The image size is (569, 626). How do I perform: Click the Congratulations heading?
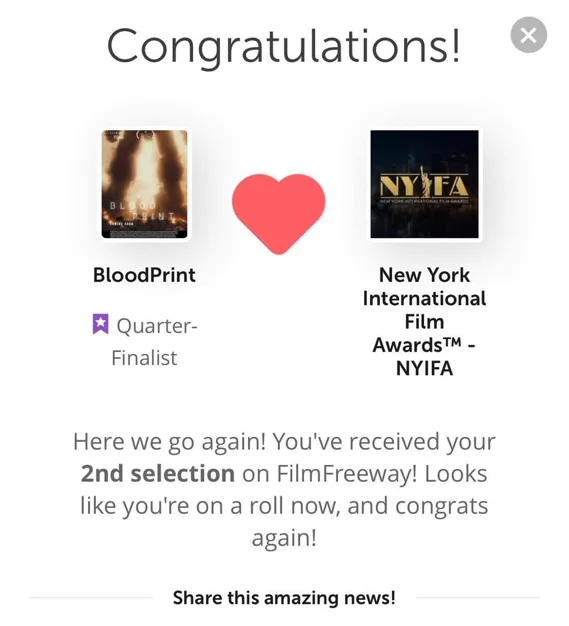(284, 46)
